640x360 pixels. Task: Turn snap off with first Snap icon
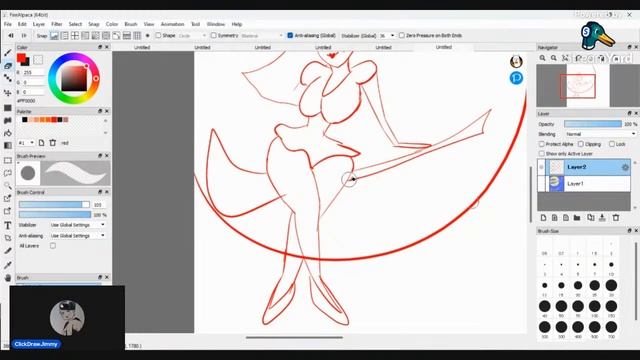(54, 36)
